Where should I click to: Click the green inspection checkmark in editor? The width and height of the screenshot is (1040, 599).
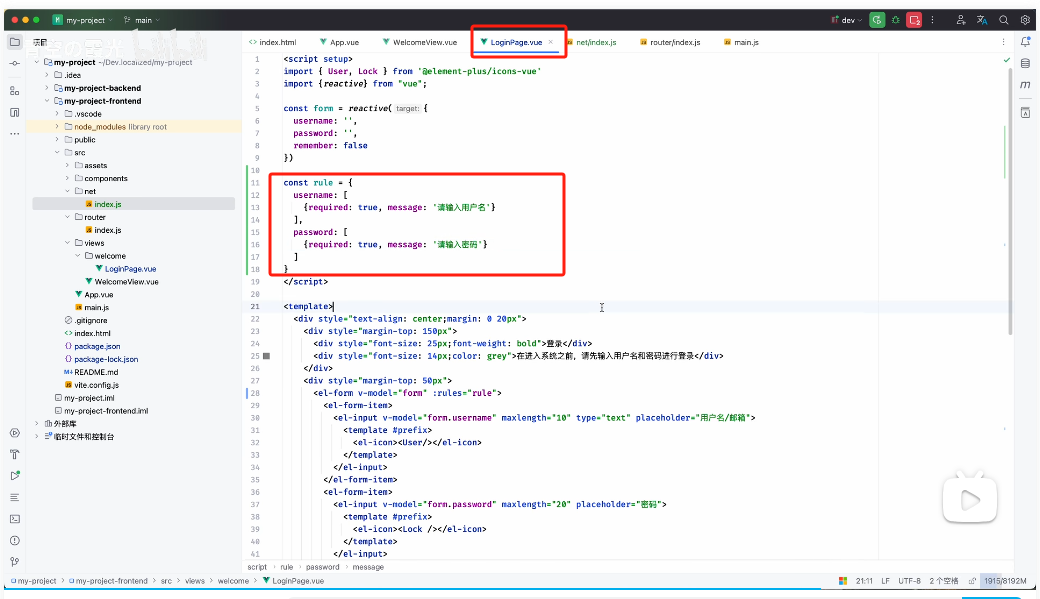1007,60
